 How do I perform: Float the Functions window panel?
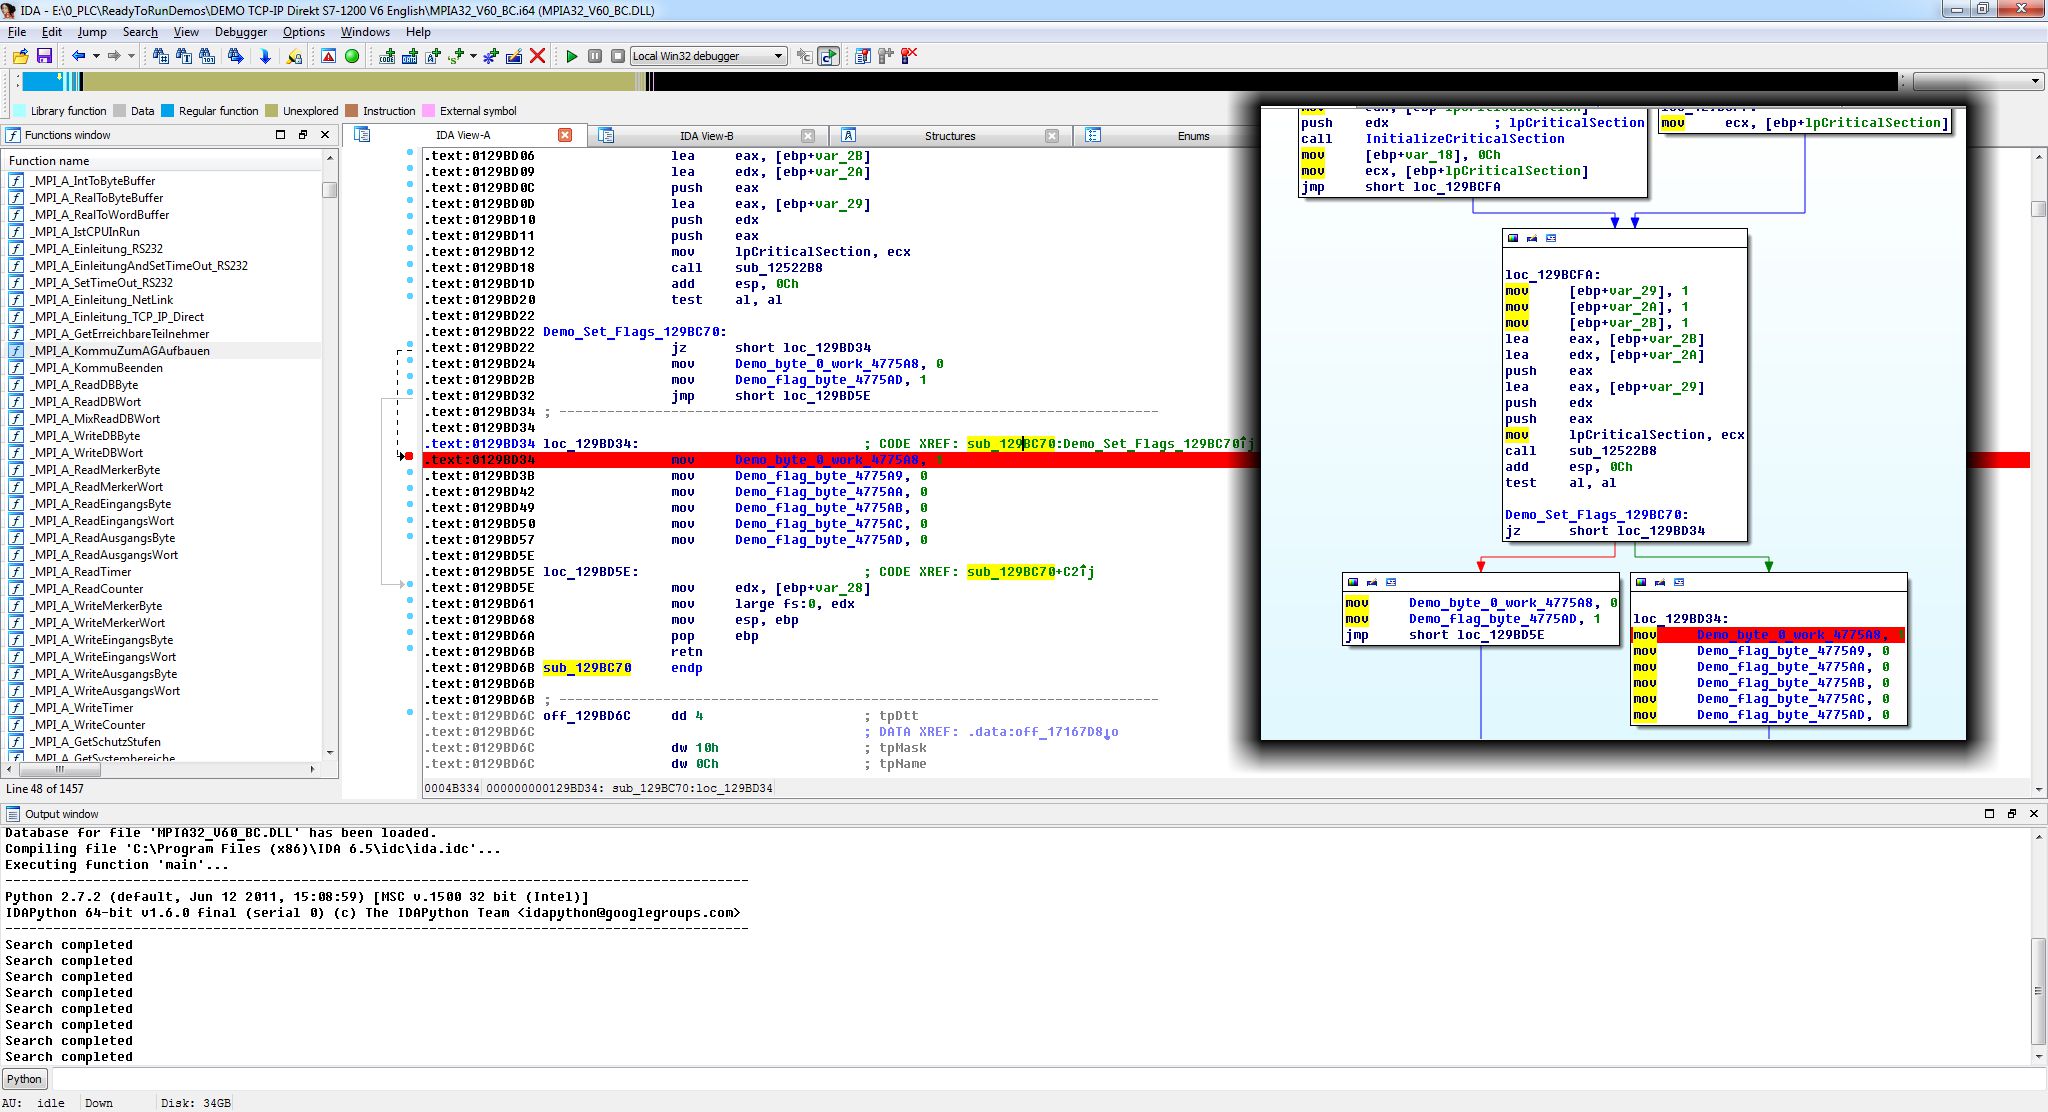point(303,134)
